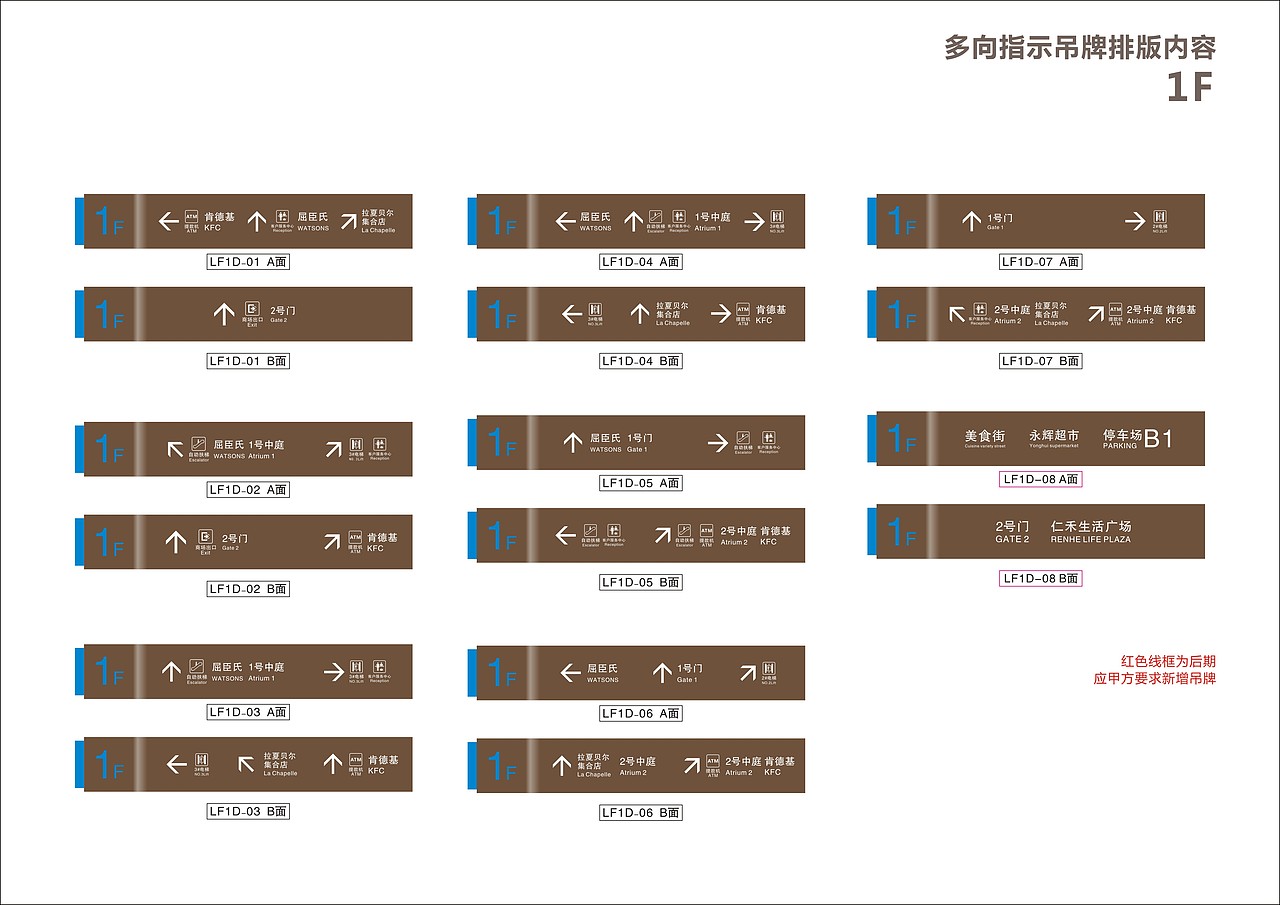Select the label LF1D-05 B面
The height and width of the screenshot is (905, 1280).
click(641, 582)
